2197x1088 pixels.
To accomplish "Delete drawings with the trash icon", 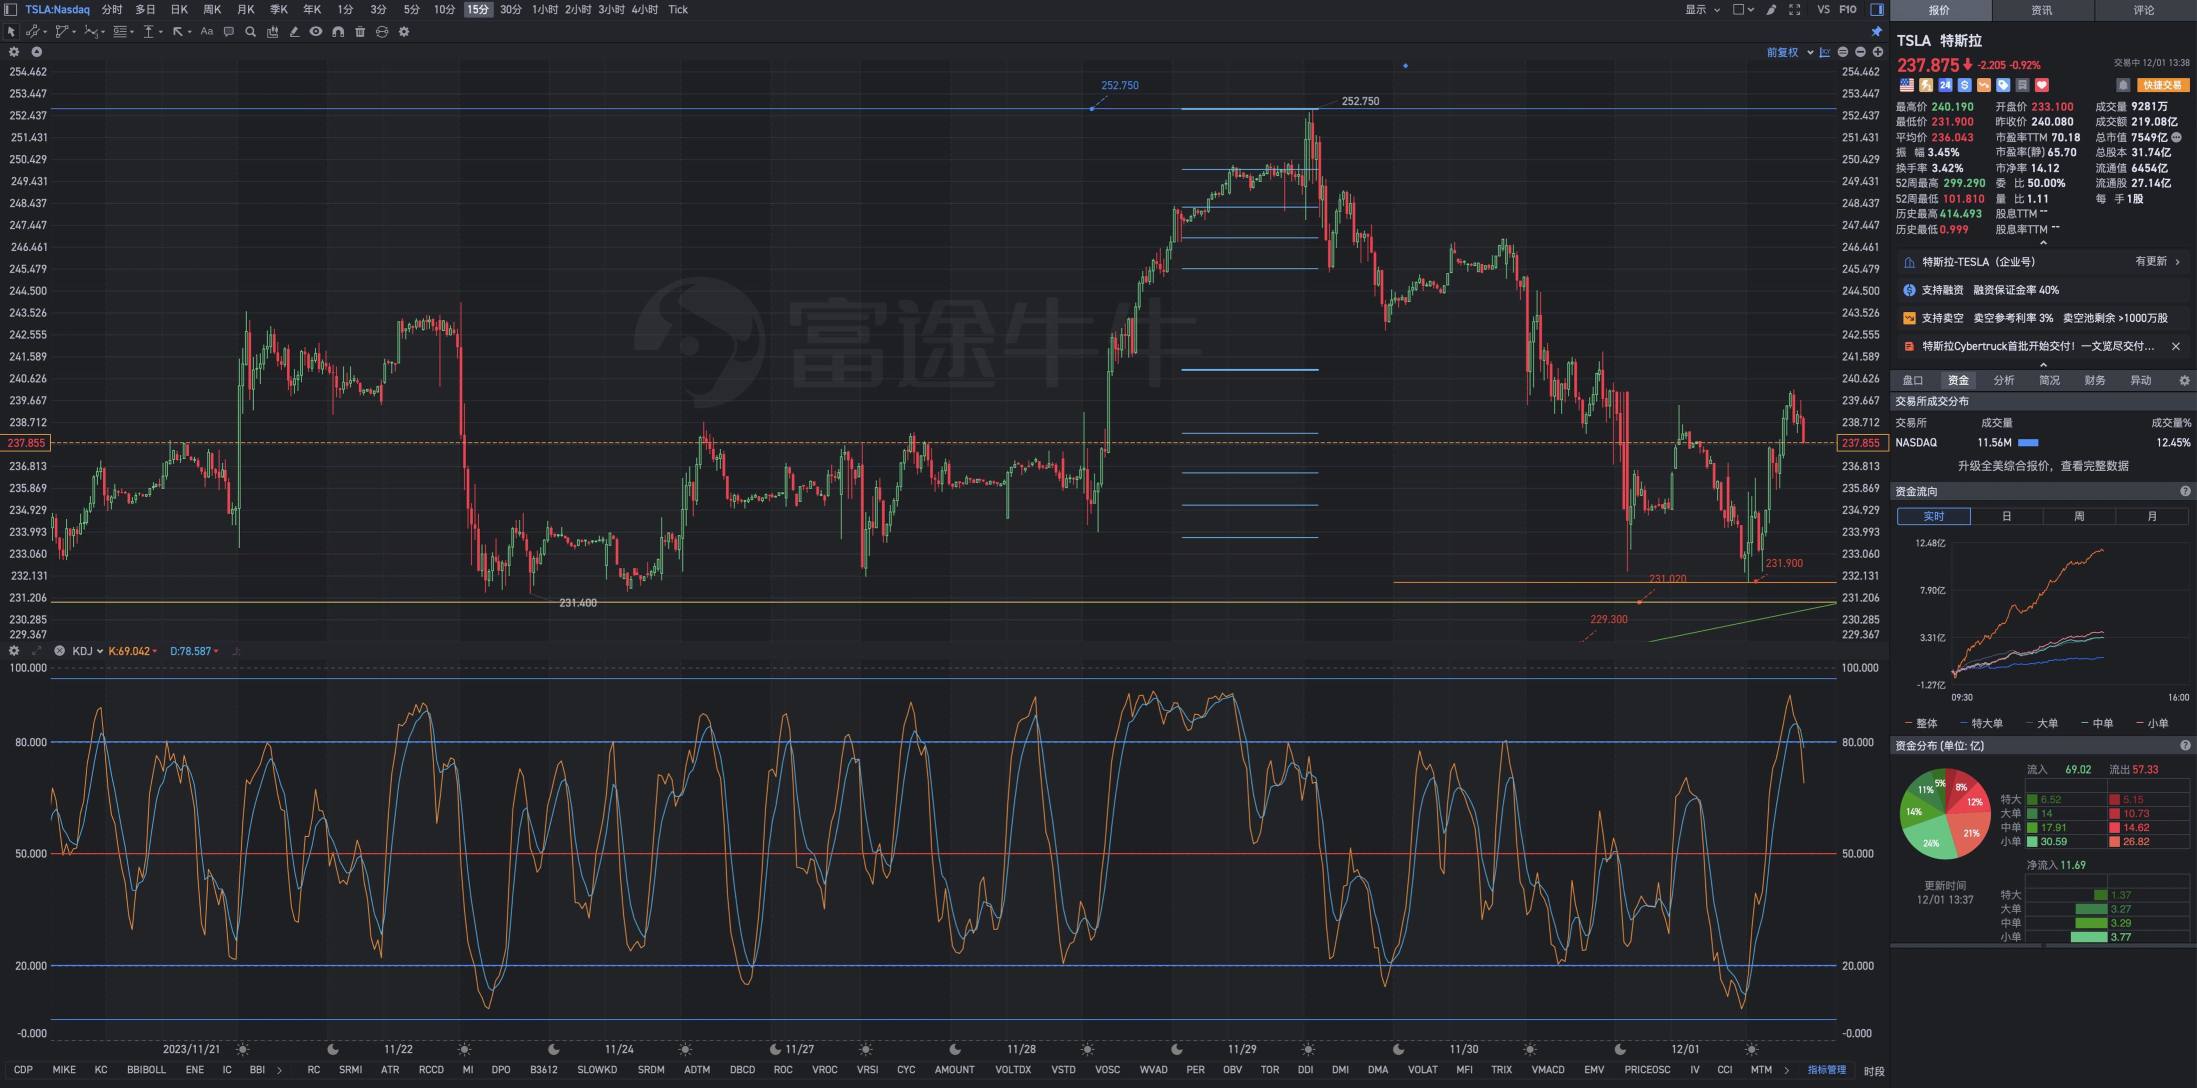I will pyautogui.click(x=360, y=32).
